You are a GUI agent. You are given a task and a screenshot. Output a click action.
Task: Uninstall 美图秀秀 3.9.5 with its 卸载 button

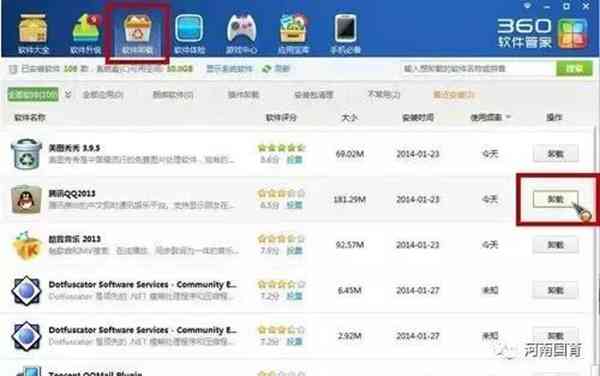[555, 154]
